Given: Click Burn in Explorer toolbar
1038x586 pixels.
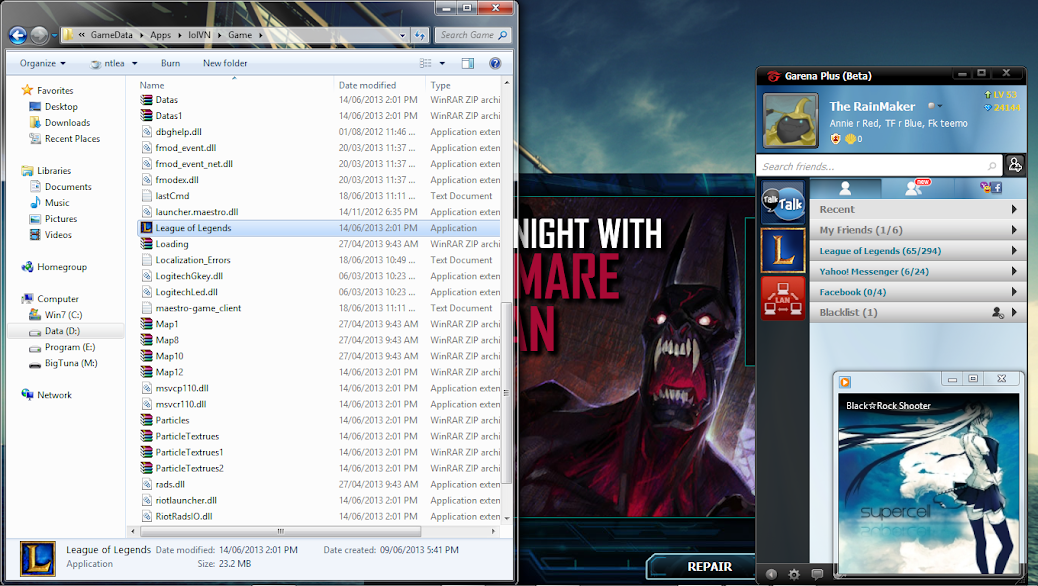Looking at the screenshot, I should tap(170, 64).
